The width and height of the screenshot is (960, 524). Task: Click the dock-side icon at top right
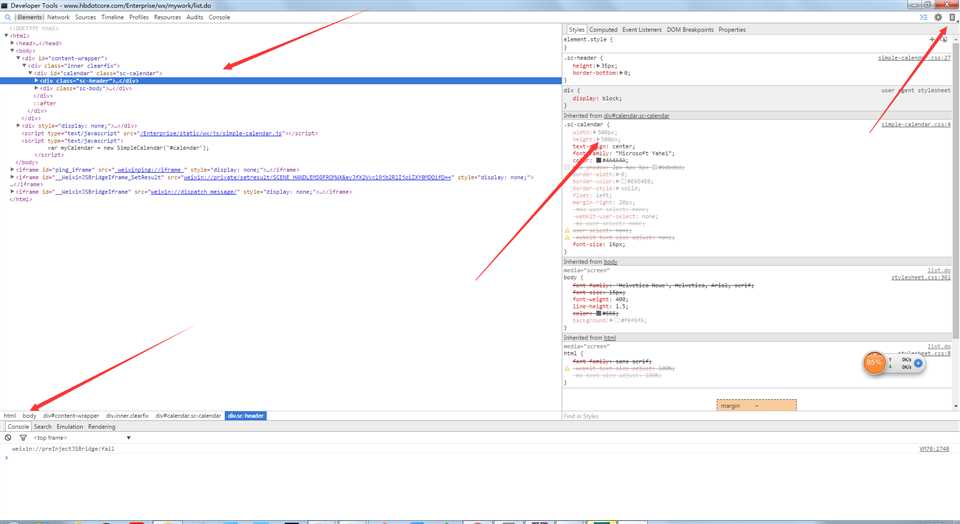pyautogui.click(x=952, y=17)
